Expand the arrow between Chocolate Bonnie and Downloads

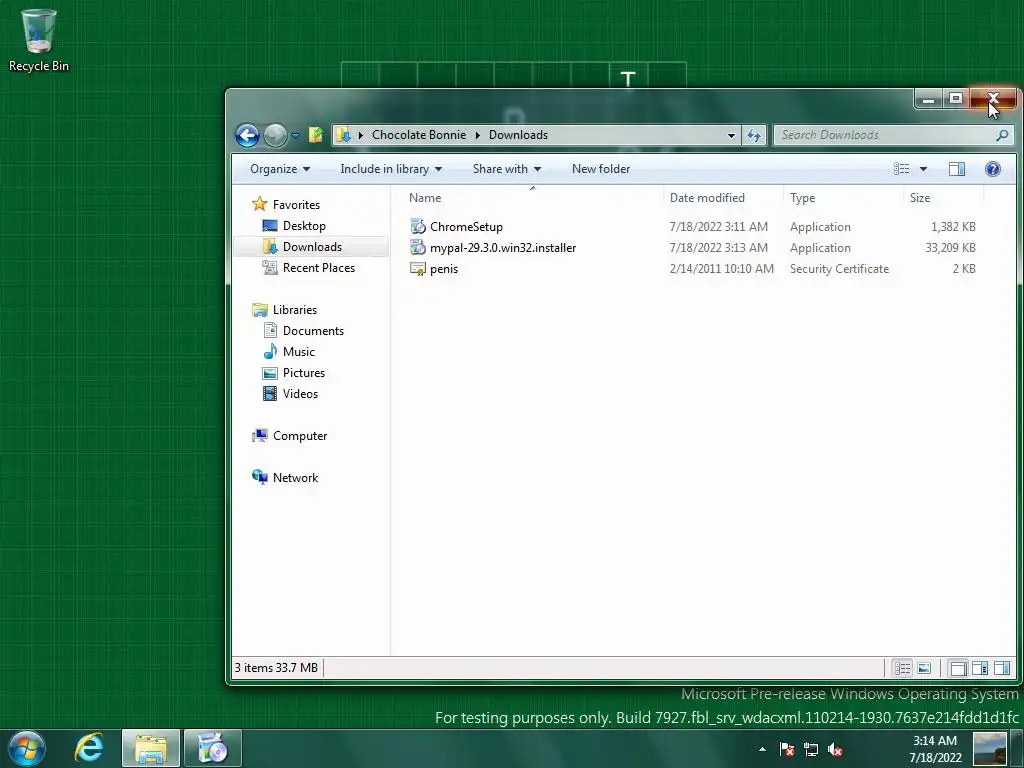tap(477, 135)
